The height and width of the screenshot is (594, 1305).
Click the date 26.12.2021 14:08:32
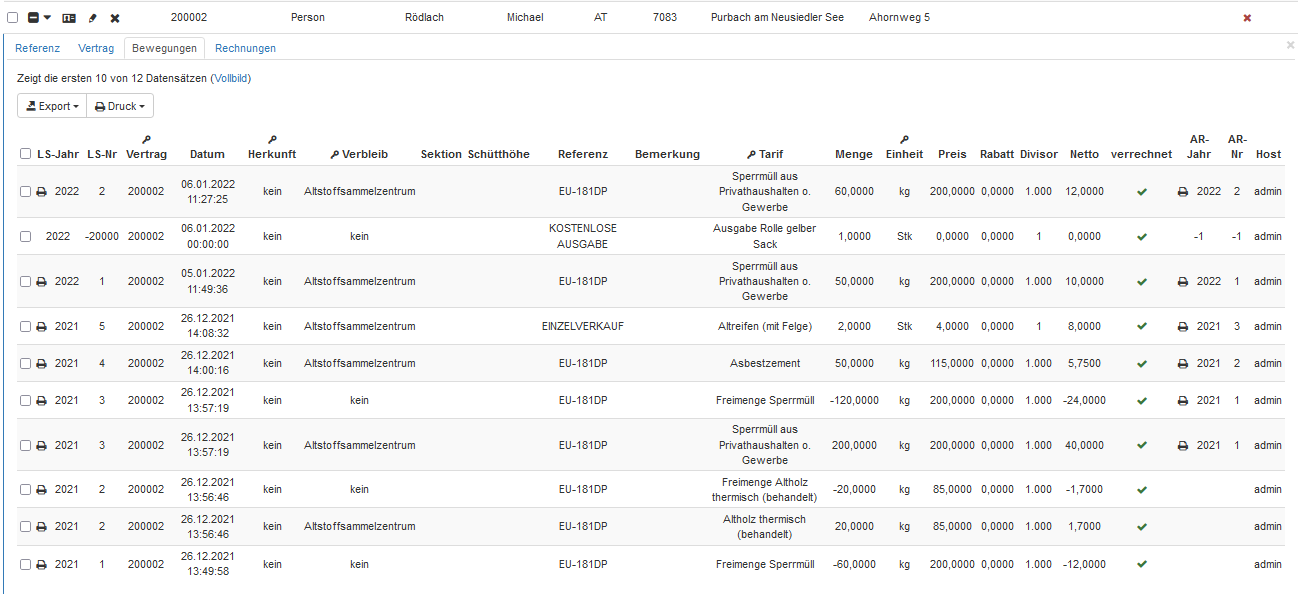[x=207, y=326]
